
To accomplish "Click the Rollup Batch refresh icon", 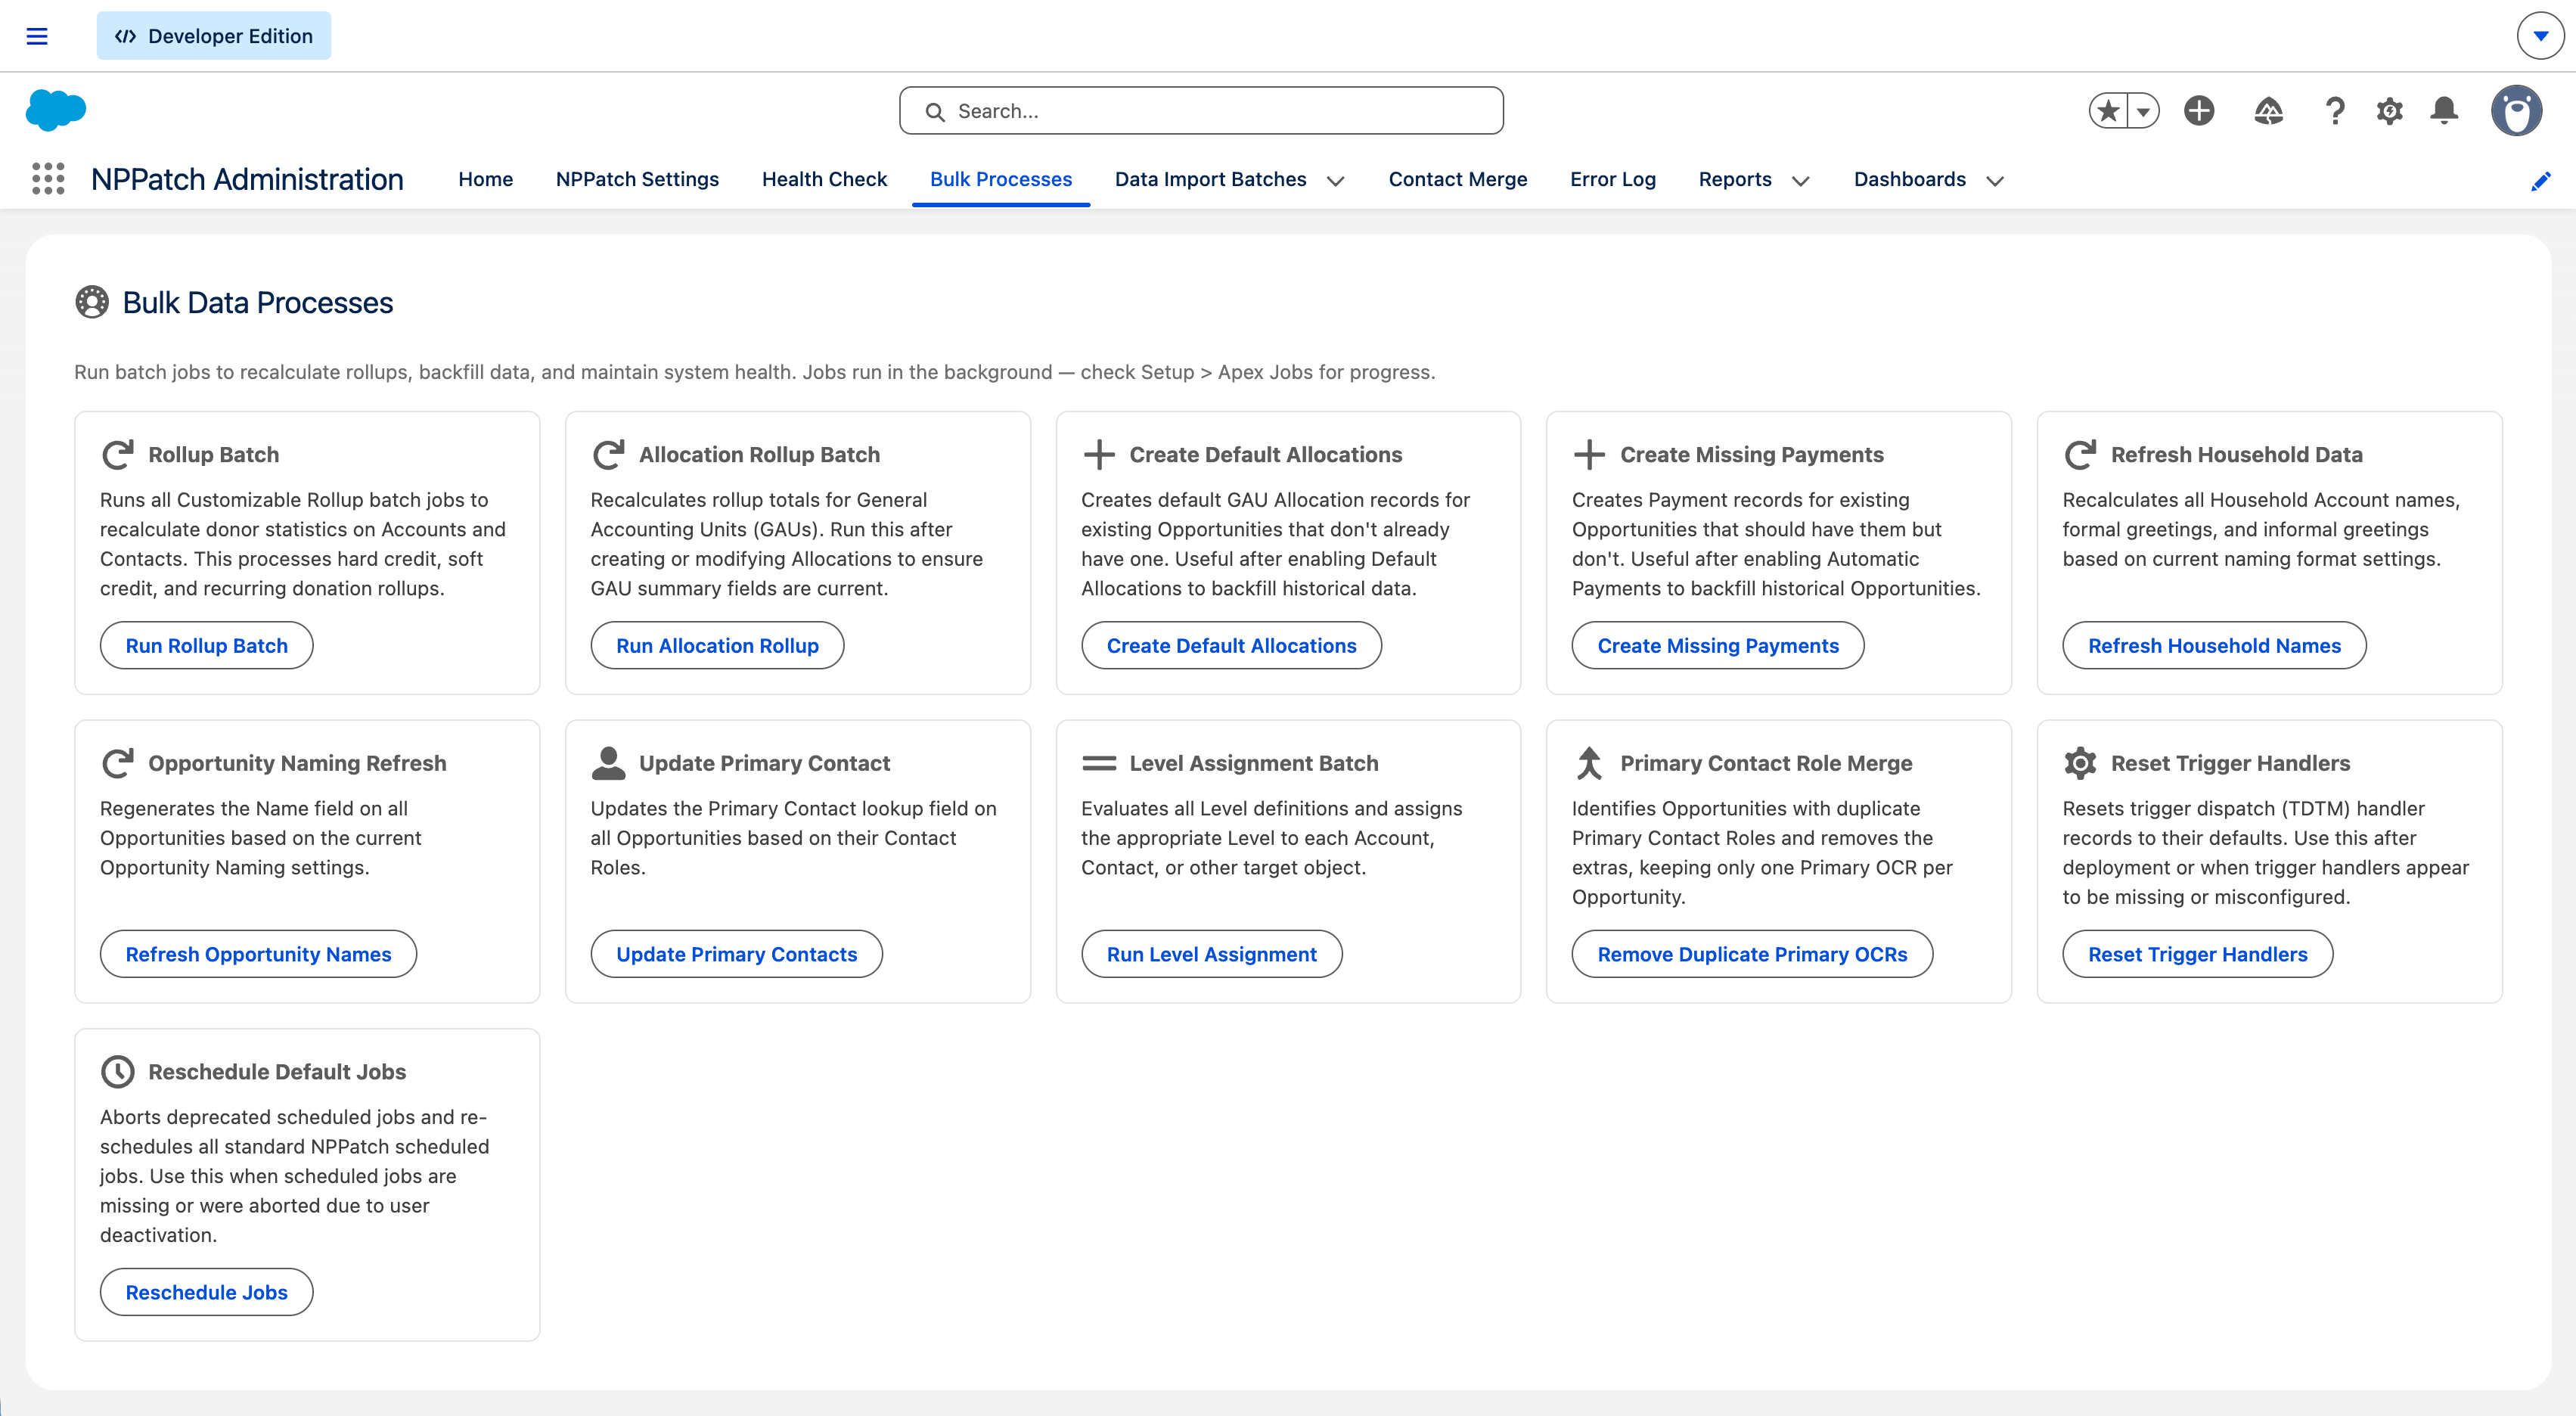I will pyautogui.click(x=117, y=454).
